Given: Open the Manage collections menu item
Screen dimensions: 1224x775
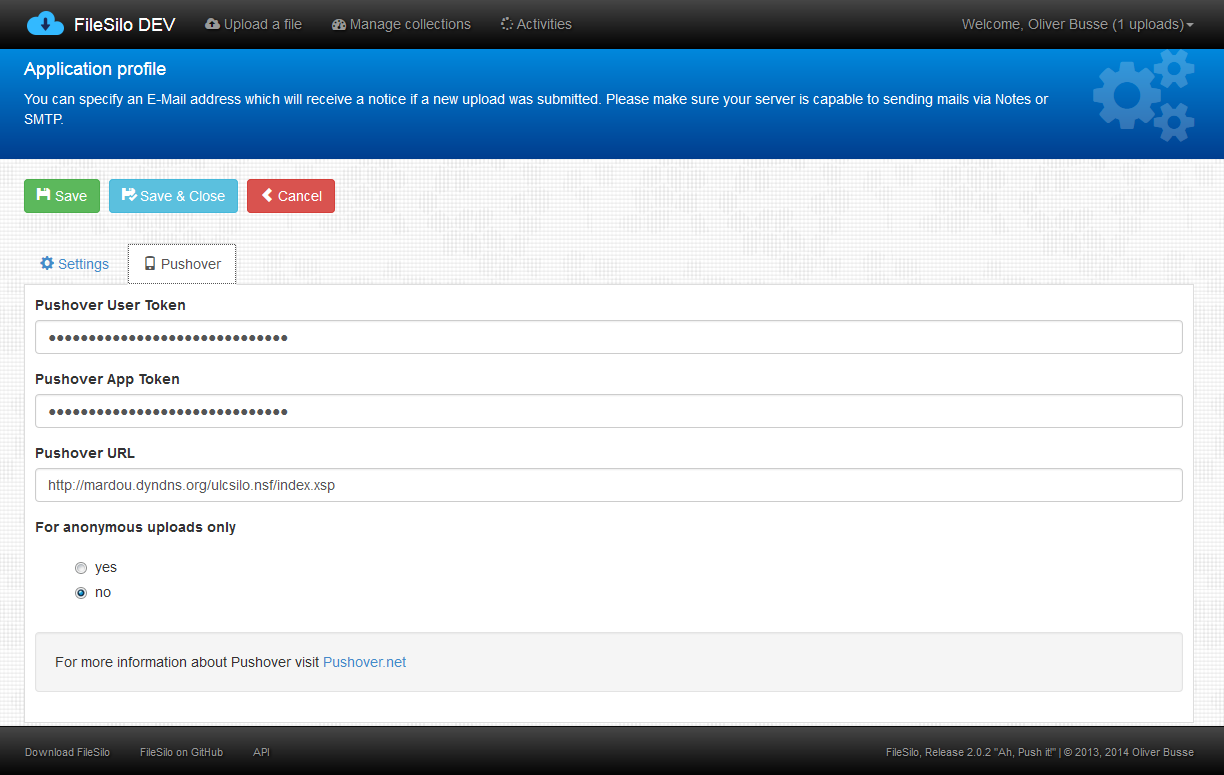Looking at the screenshot, I should pyautogui.click(x=401, y=24).
